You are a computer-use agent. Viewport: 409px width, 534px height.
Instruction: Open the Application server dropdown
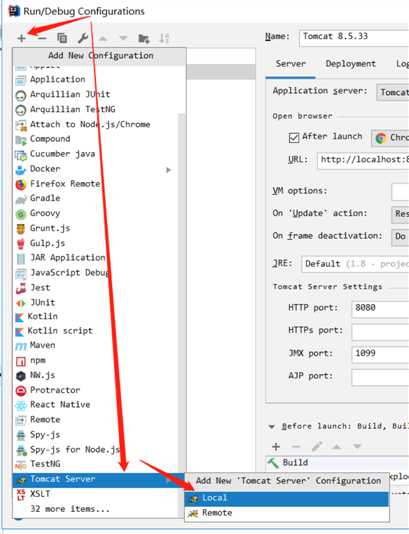click(x=393, y=92)
